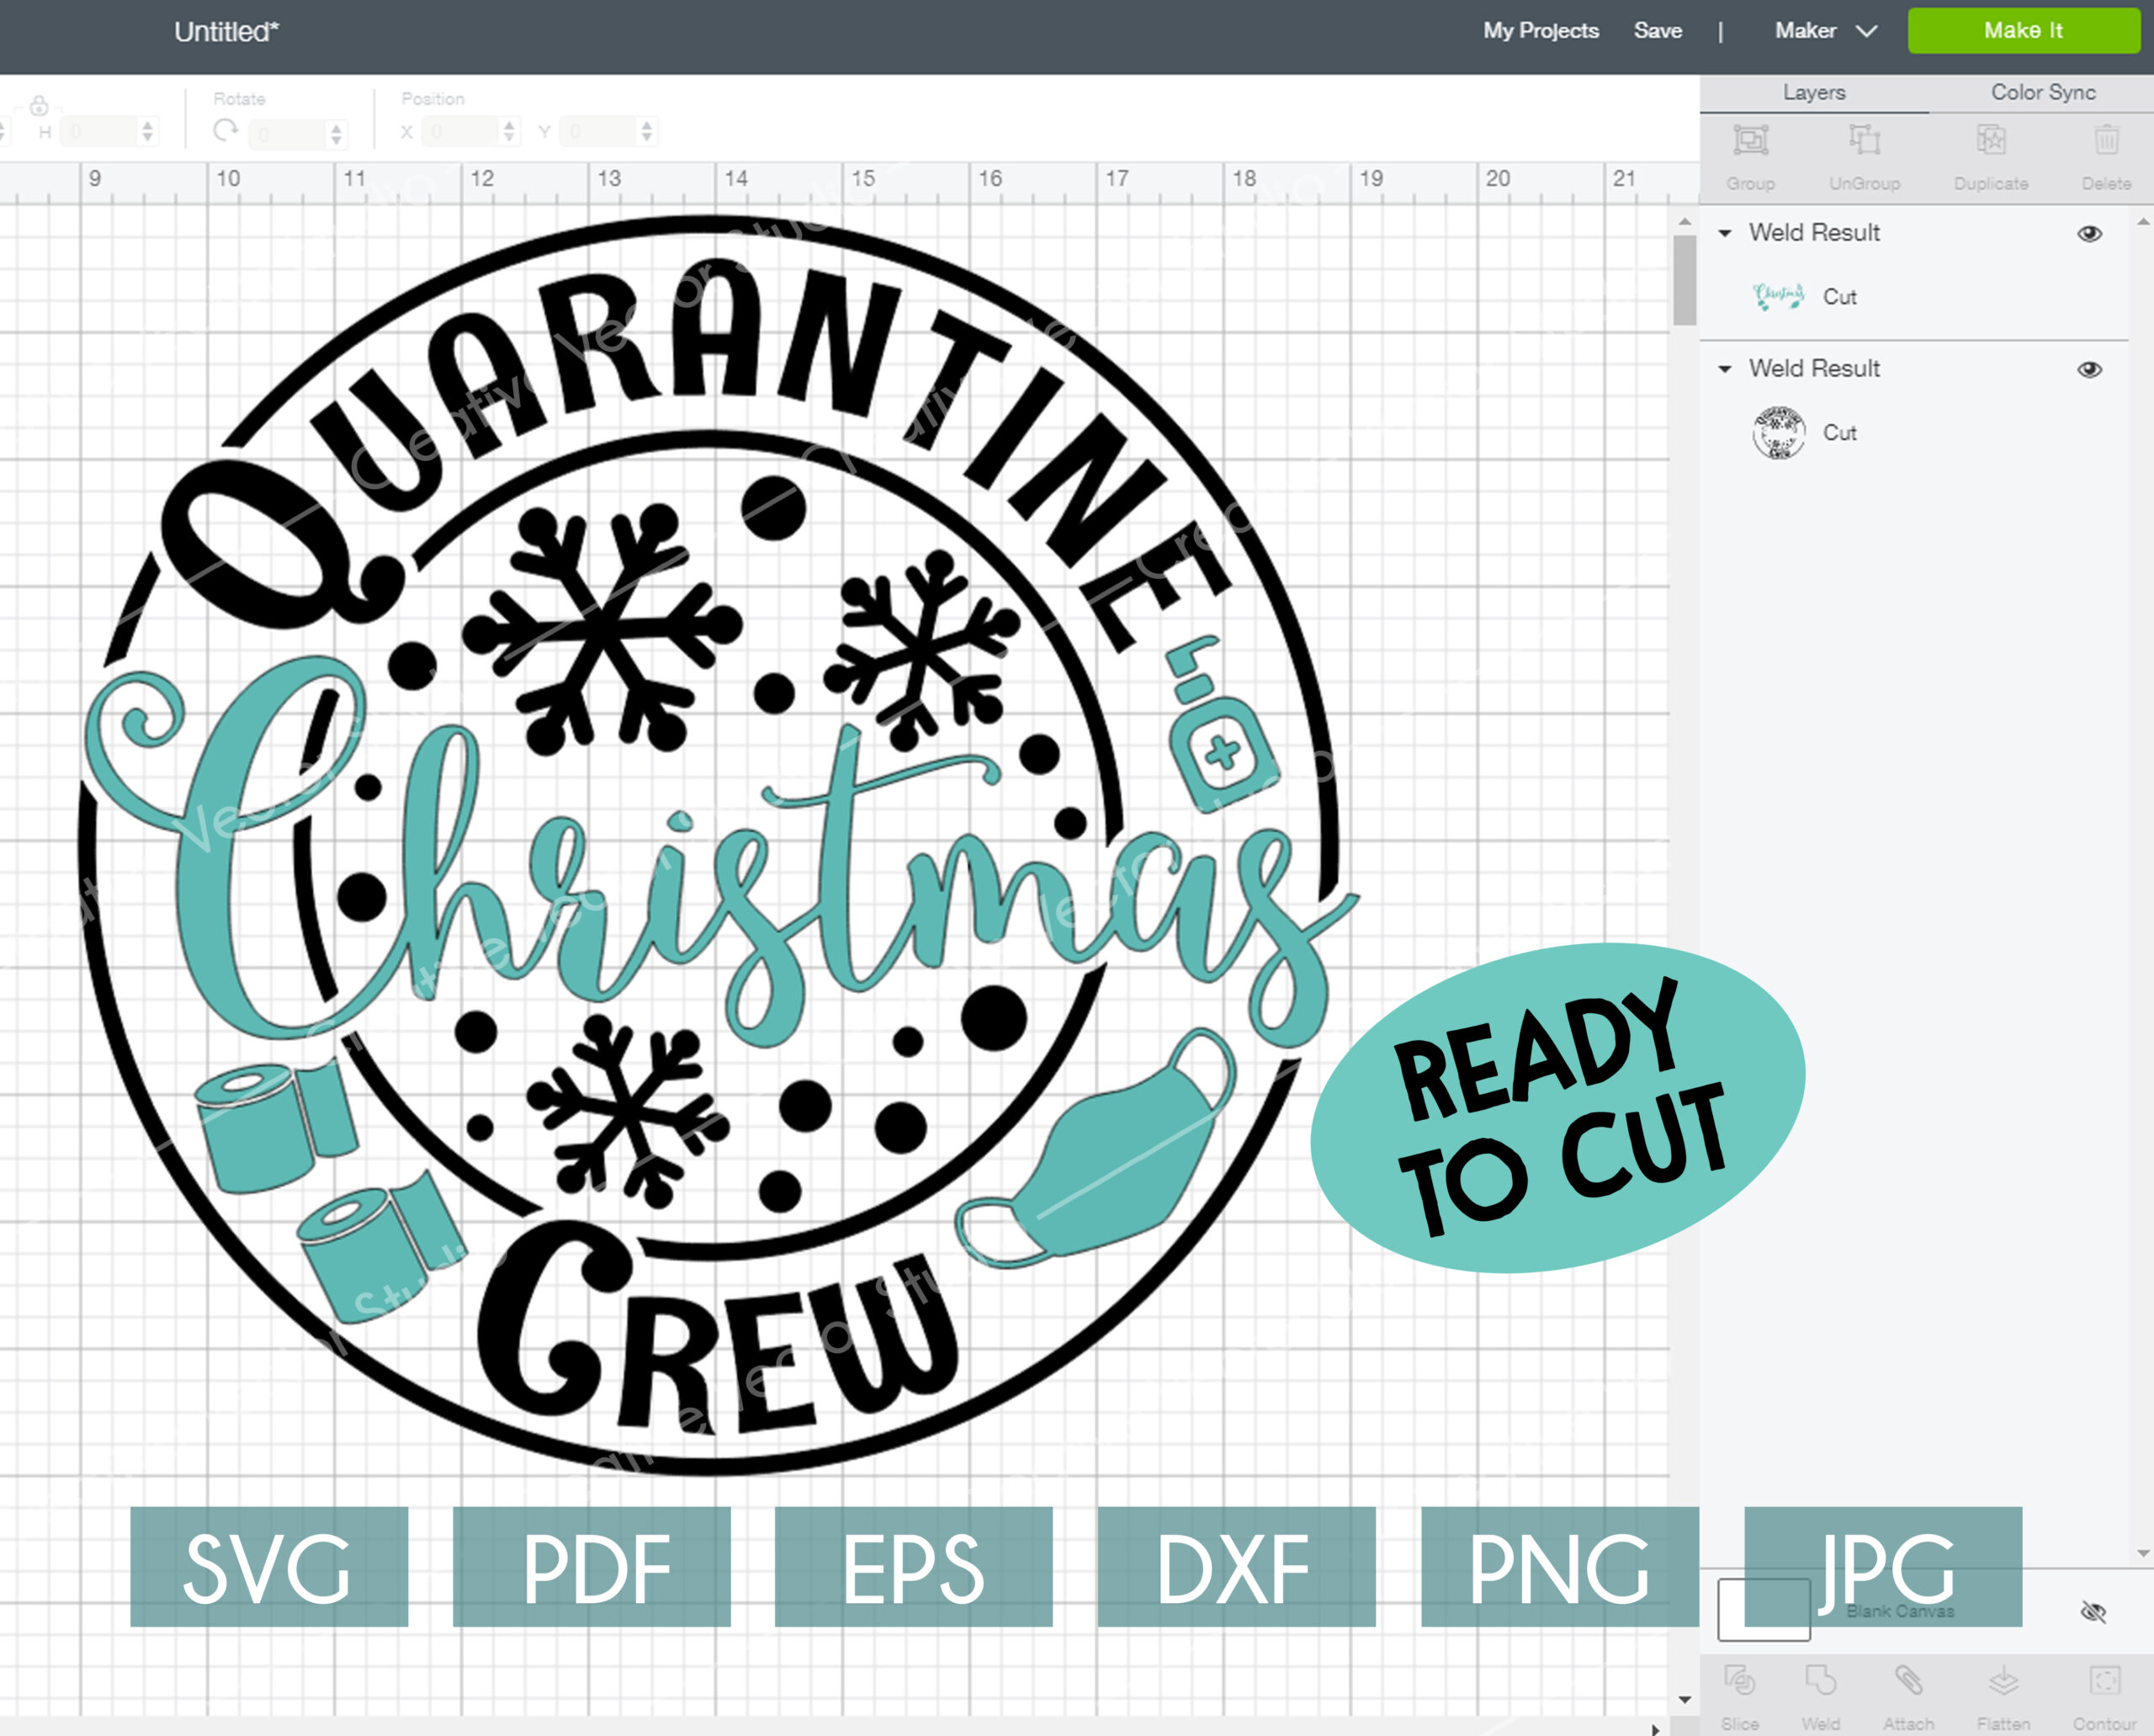Click the canvas vertical scrollbar thumb

pos(1684,281)
